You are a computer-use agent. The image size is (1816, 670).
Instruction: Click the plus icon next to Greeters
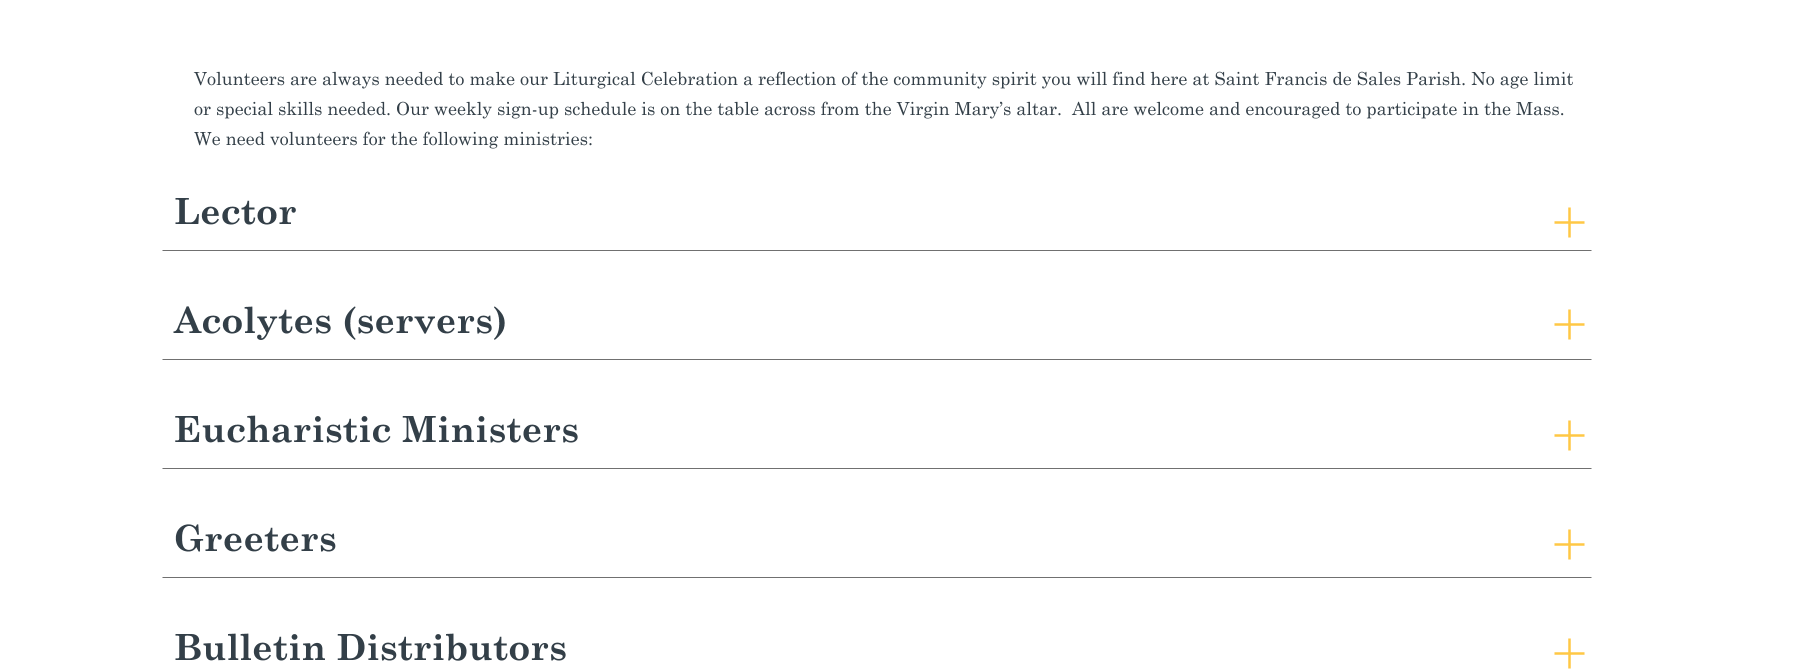coord(1568,545)
